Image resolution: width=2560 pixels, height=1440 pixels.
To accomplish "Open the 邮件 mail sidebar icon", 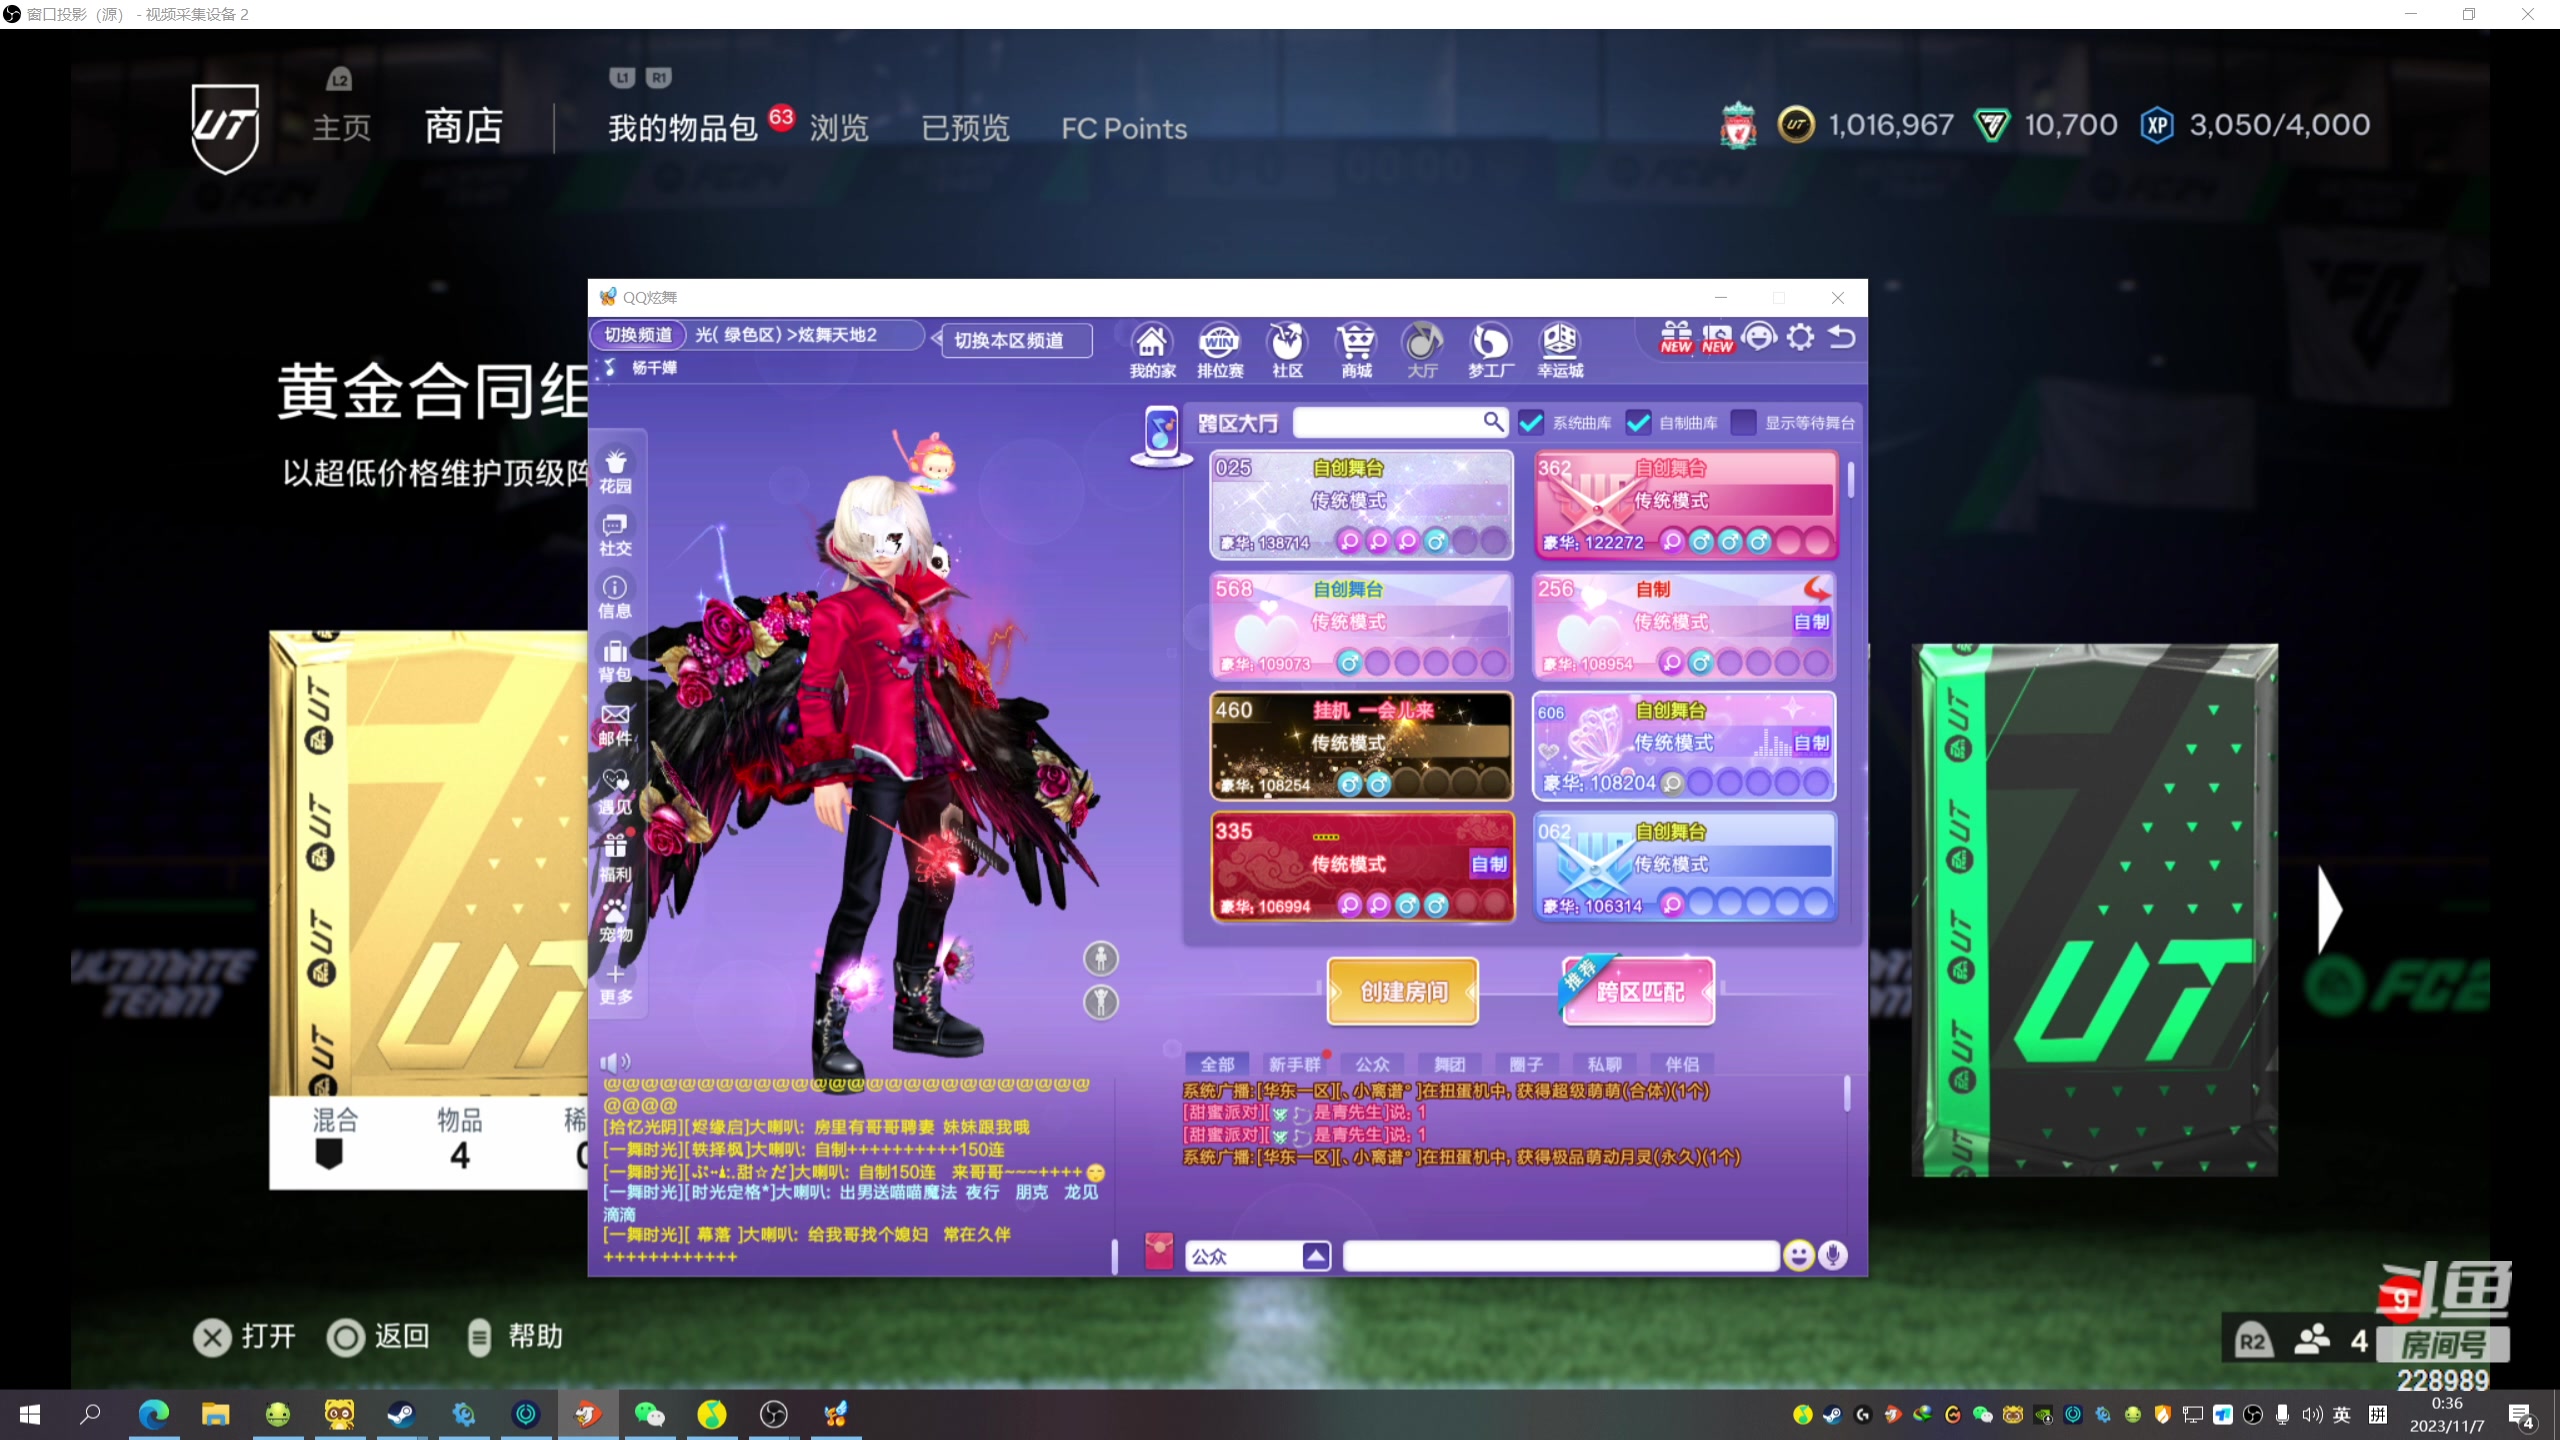I will 615,724.
